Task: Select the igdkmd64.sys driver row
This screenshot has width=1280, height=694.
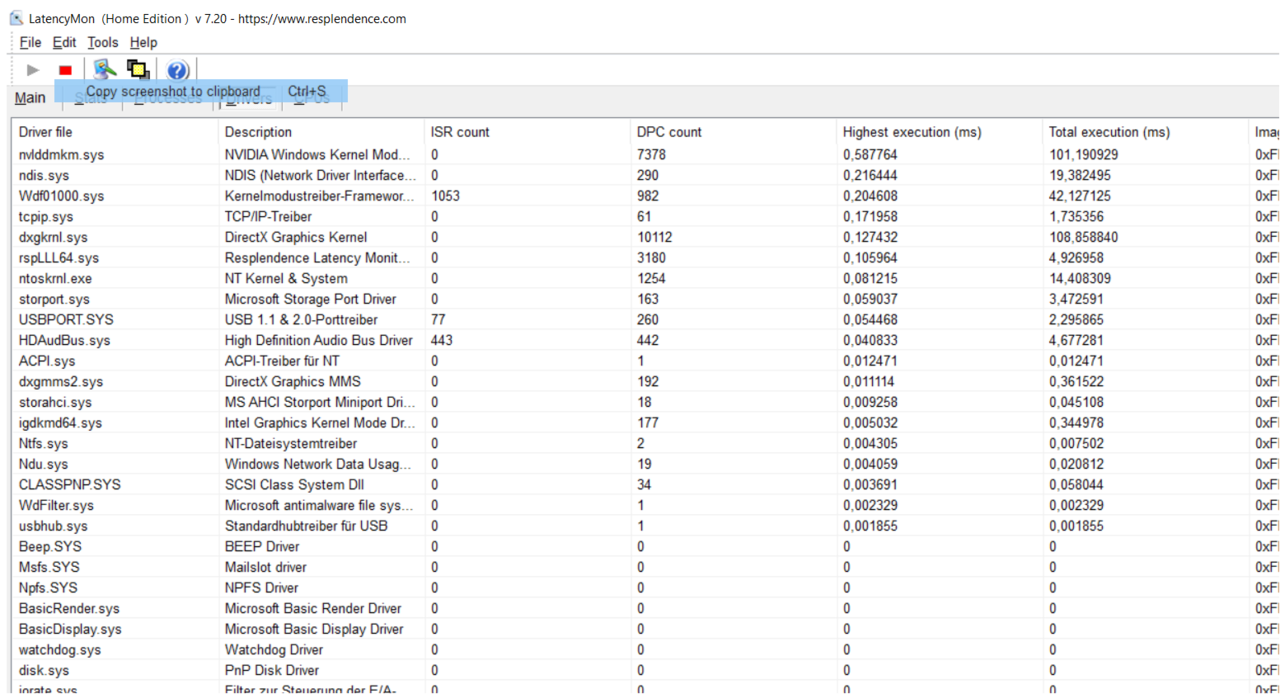Action: (x=645, y=423)
